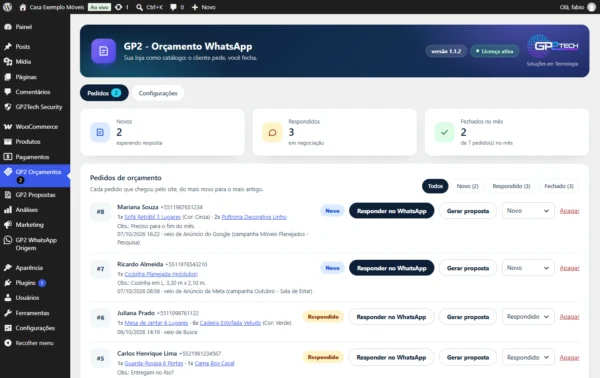Open Casa Exemplo Móveis home icon
This screenshot has width=600, height=378.
[x=23, y=7]
